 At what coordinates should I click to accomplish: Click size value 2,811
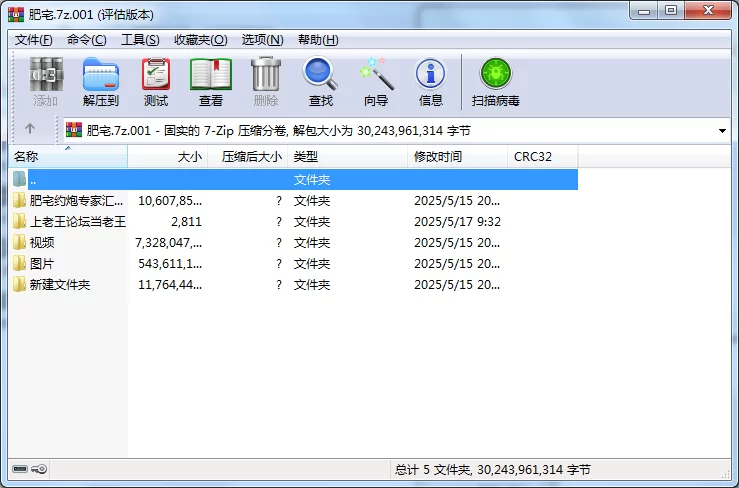click(x=186, y=221)
